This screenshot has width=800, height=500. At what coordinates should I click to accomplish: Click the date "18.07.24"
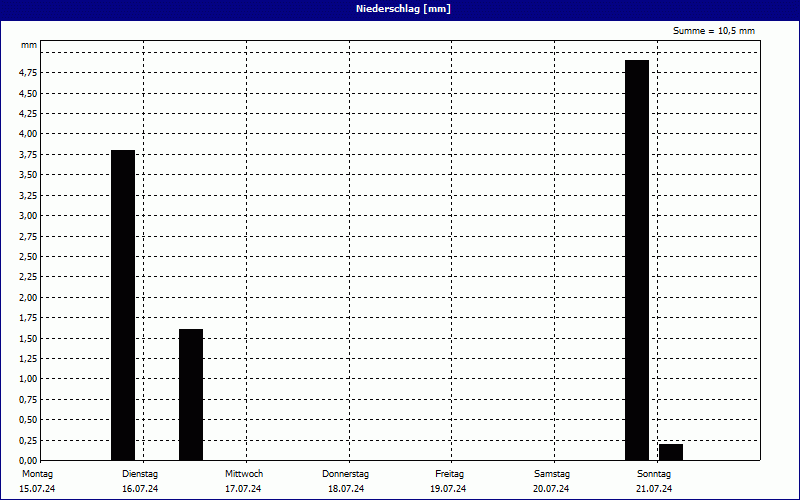pyautogui.click(x=346, y=489)
